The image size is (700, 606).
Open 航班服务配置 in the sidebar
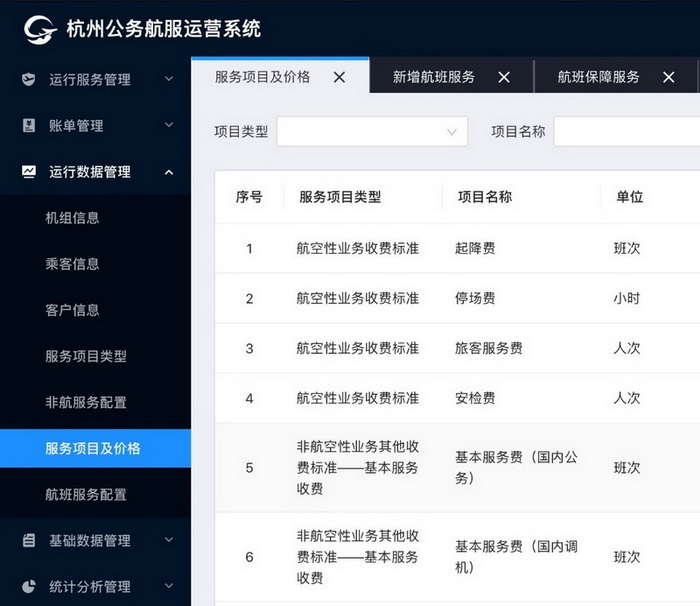86,494
